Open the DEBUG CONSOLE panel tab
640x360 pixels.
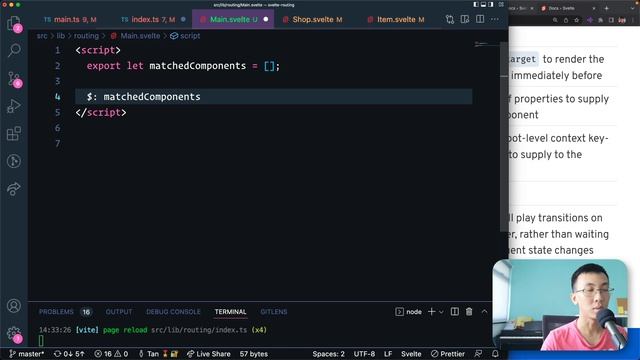173,312
